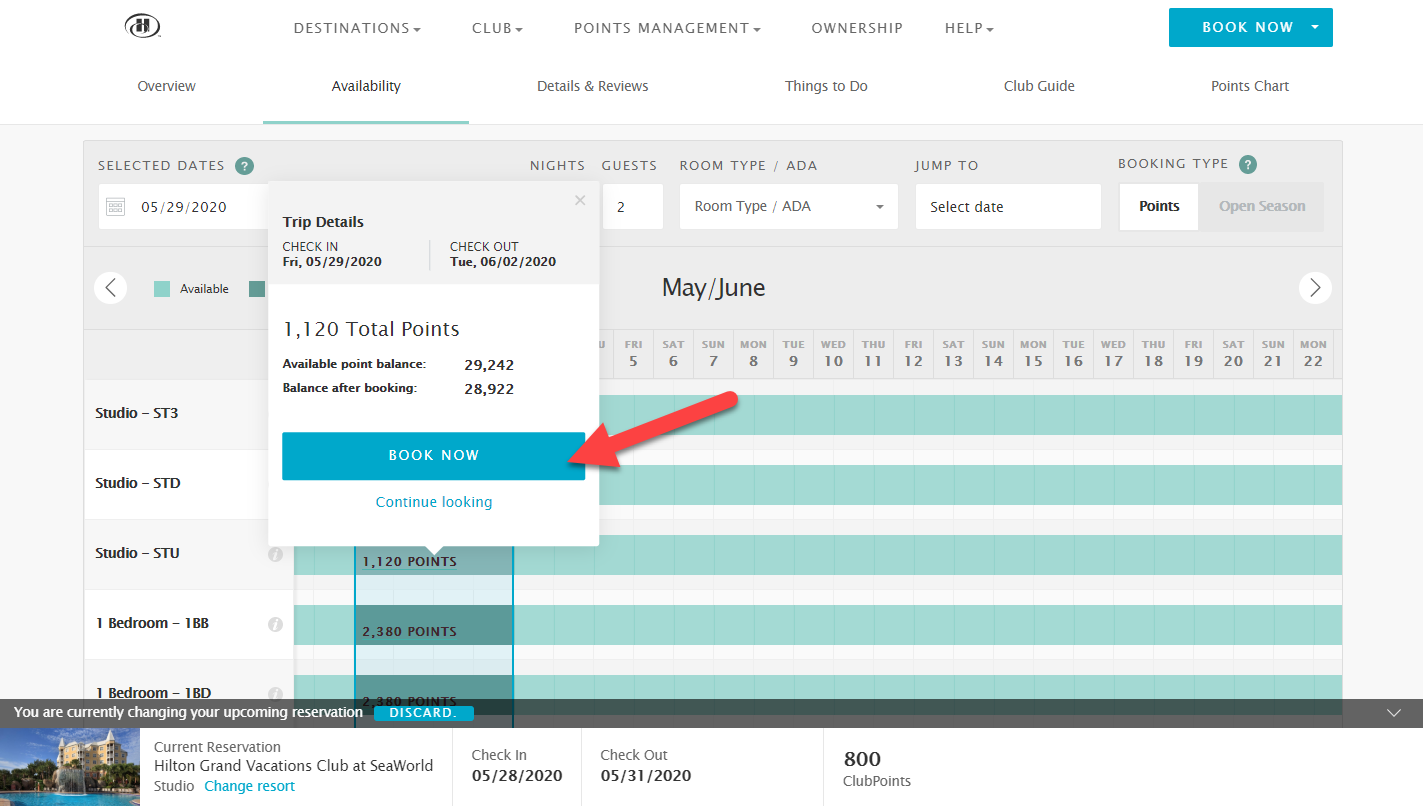Click the May/June month heading
The height and width of the screenshot is (806, 1423).
714,288
